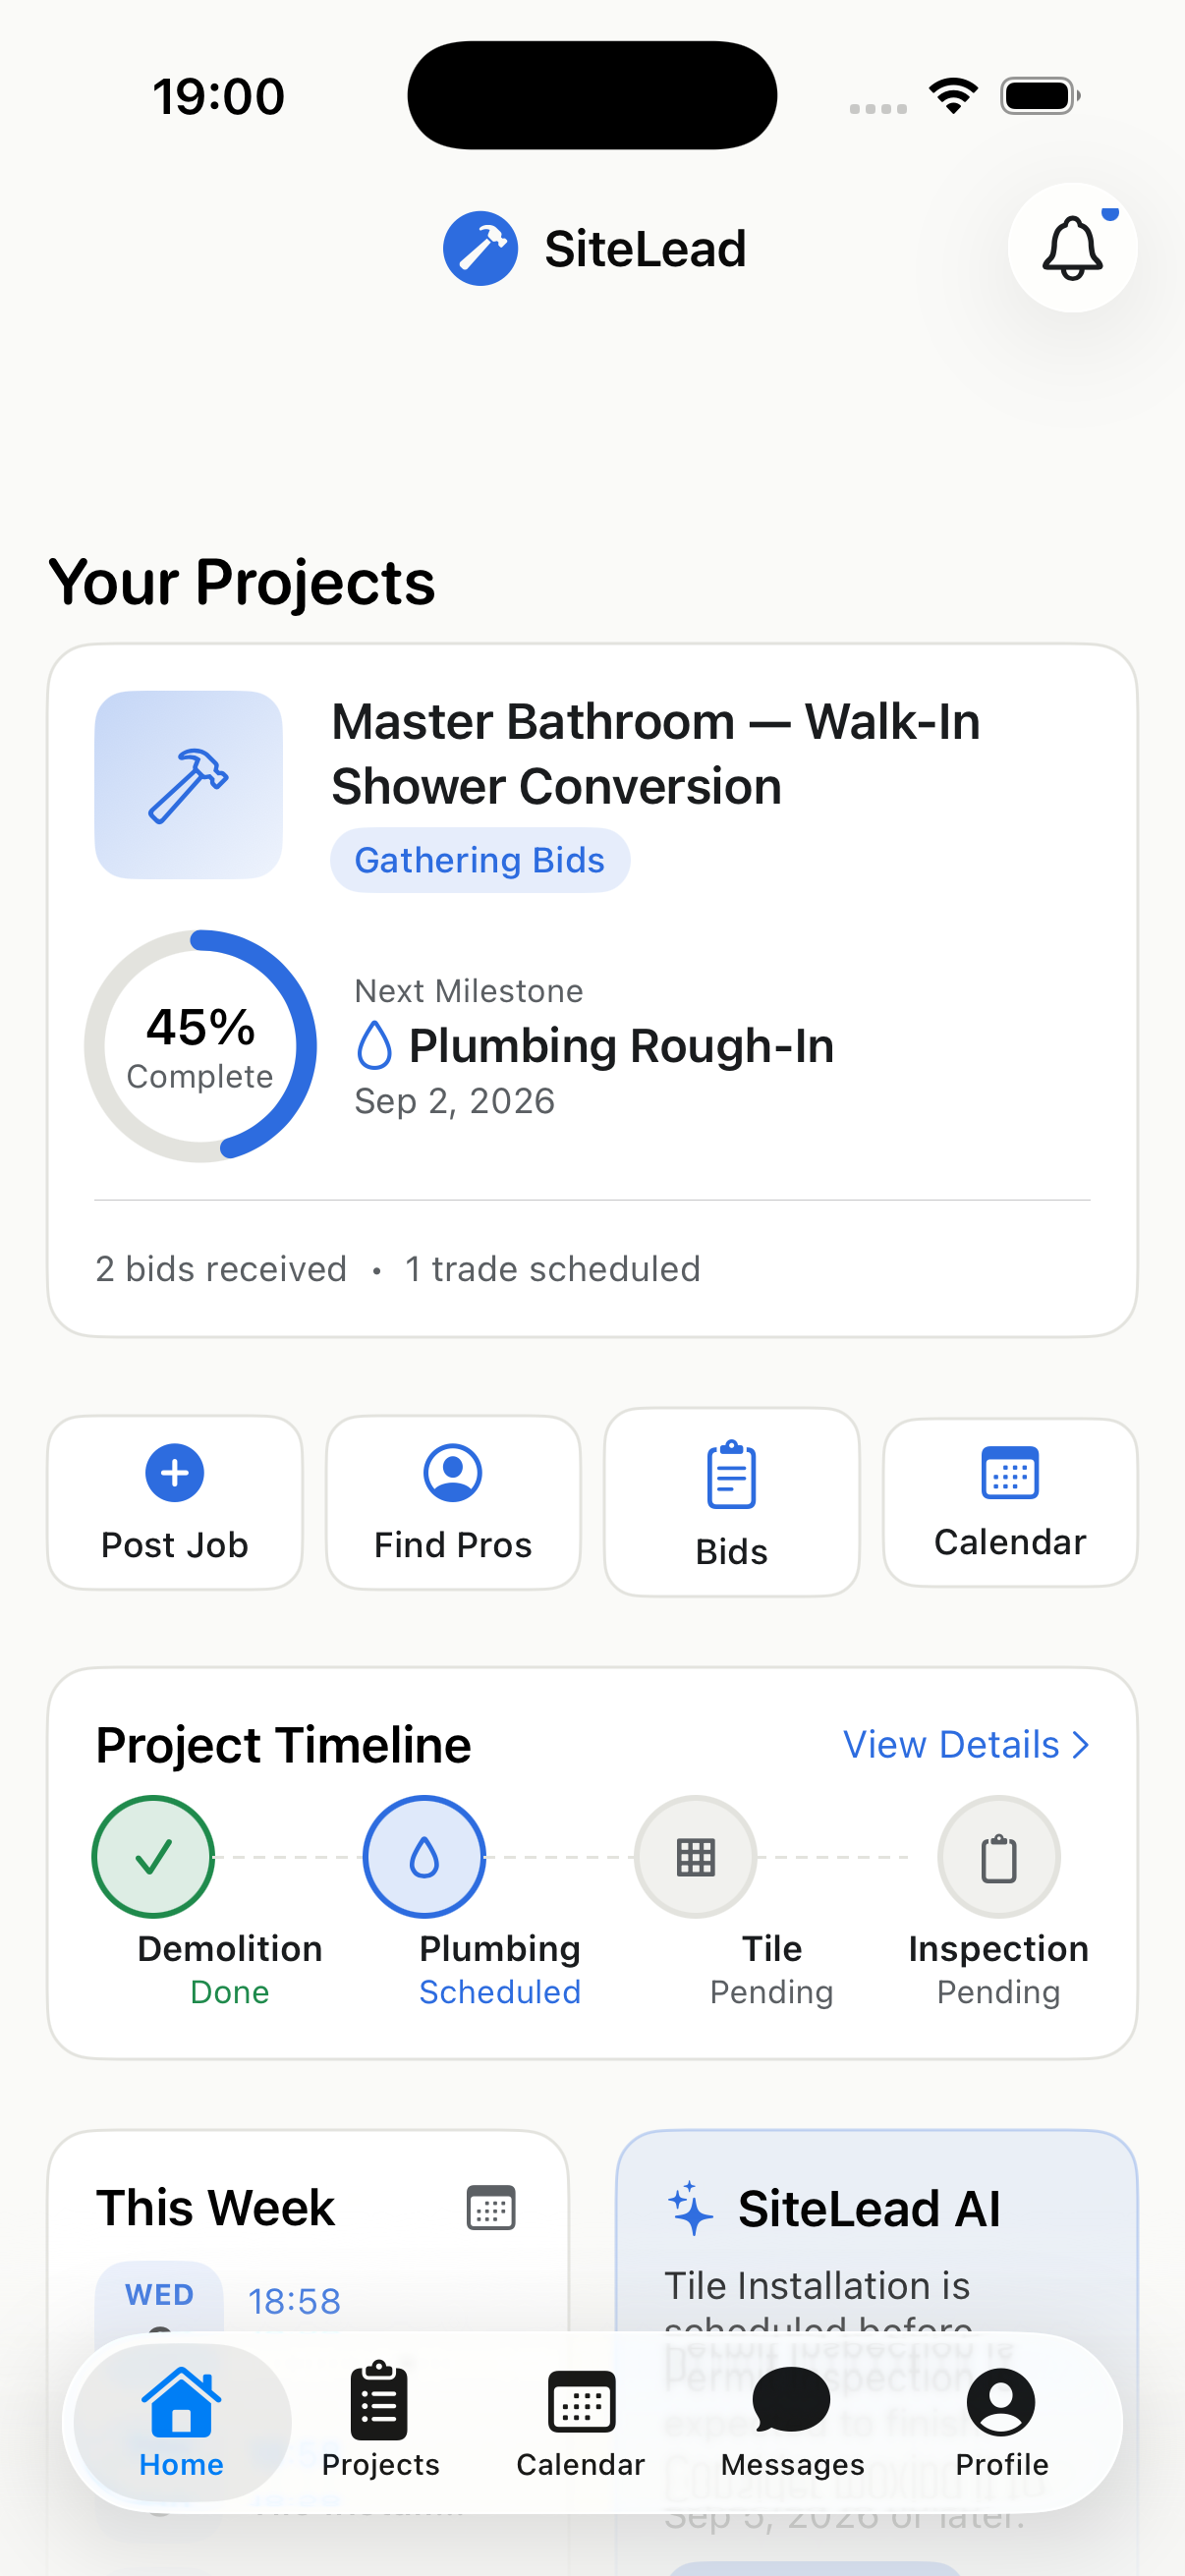The height and width of the screenshot is (2576, 1185).
Task: Switch to the Messages tab
Action: 792,2421
